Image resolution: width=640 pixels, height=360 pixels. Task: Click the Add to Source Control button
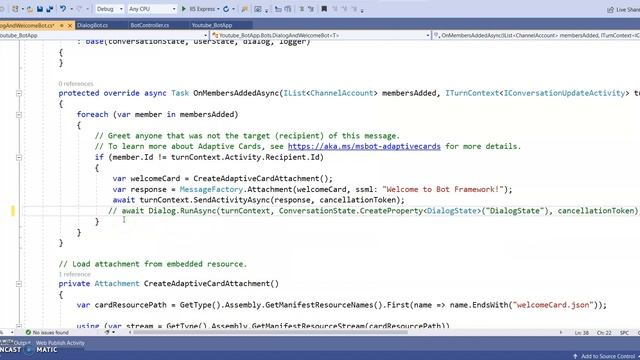pyautogui.click(x=604, y=356)
